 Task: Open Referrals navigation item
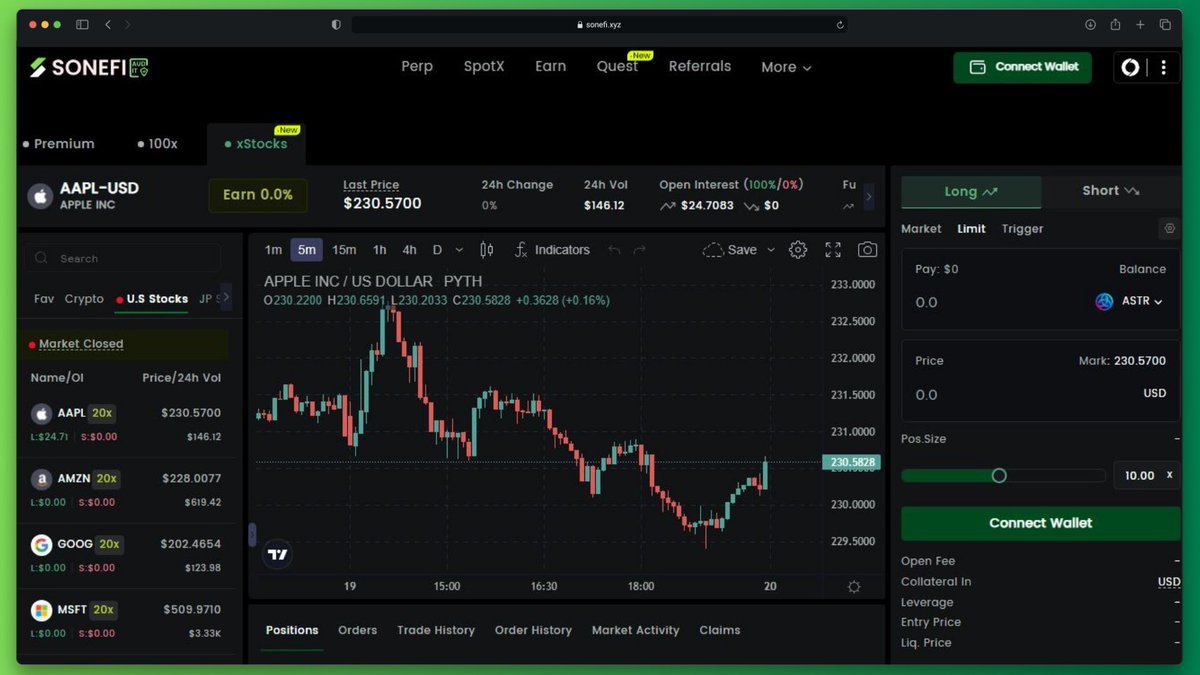[x=700, y=66]
